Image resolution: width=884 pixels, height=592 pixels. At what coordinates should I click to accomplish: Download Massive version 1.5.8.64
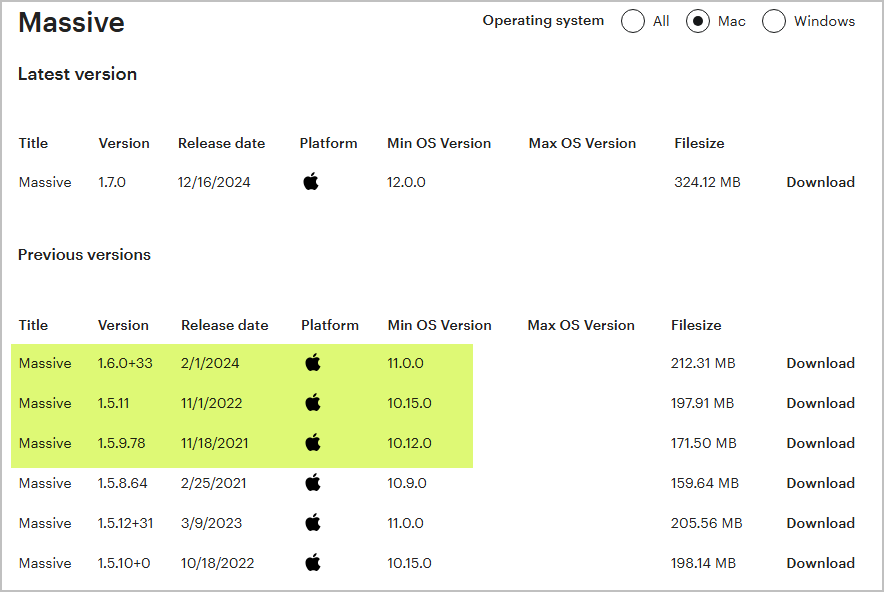point(820,483)
